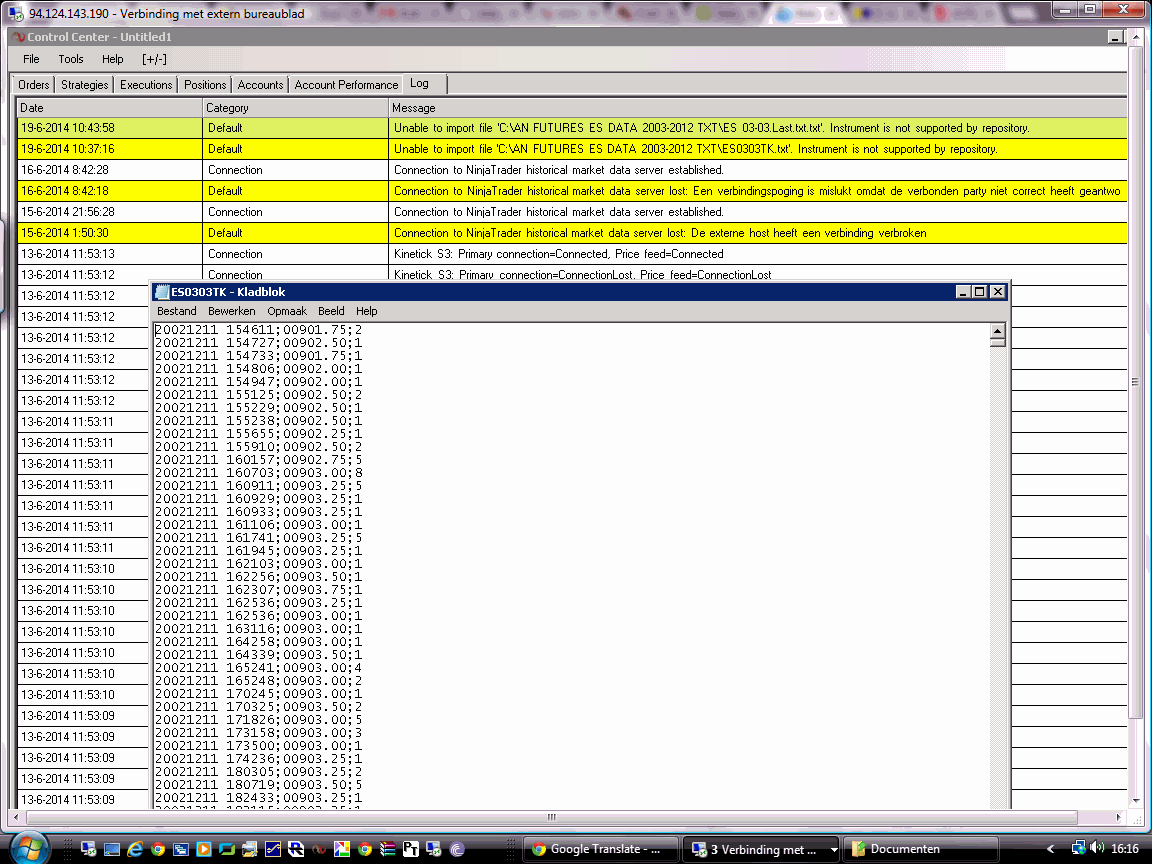Screen dimensions: 1152x864
Task: Click first Kladblok line 154611;00901.75;2
Action: pos(259,330)
